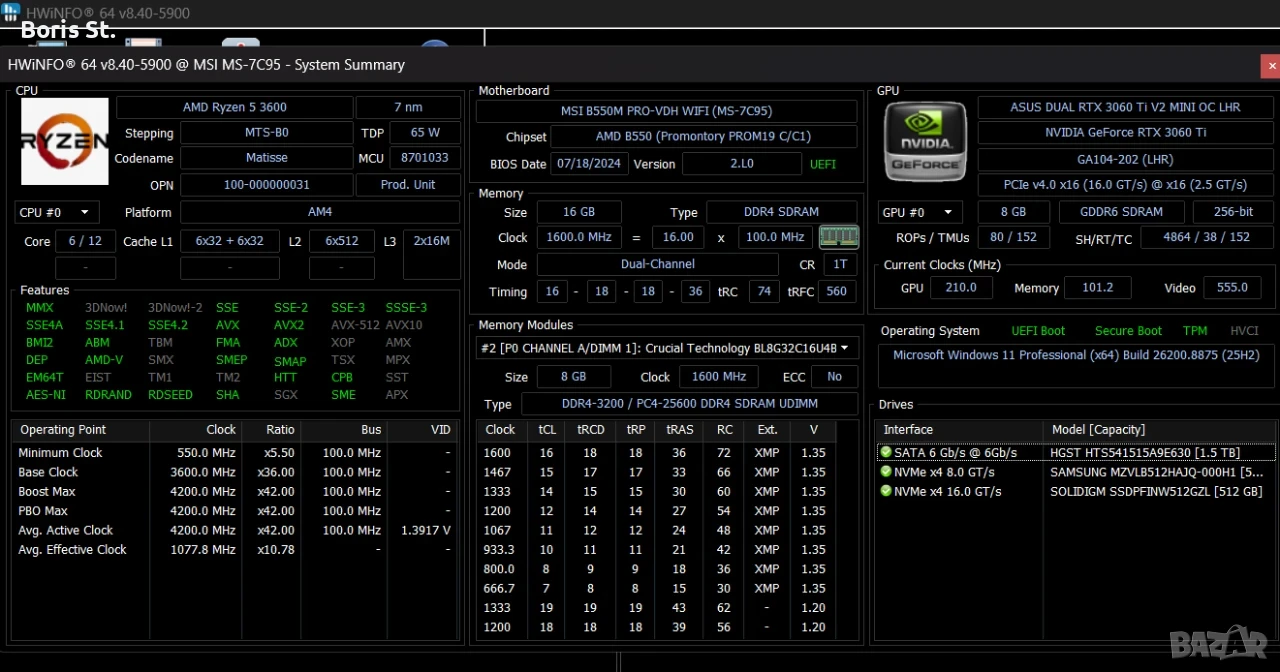Click the AM4 platform field

point(320,212)
